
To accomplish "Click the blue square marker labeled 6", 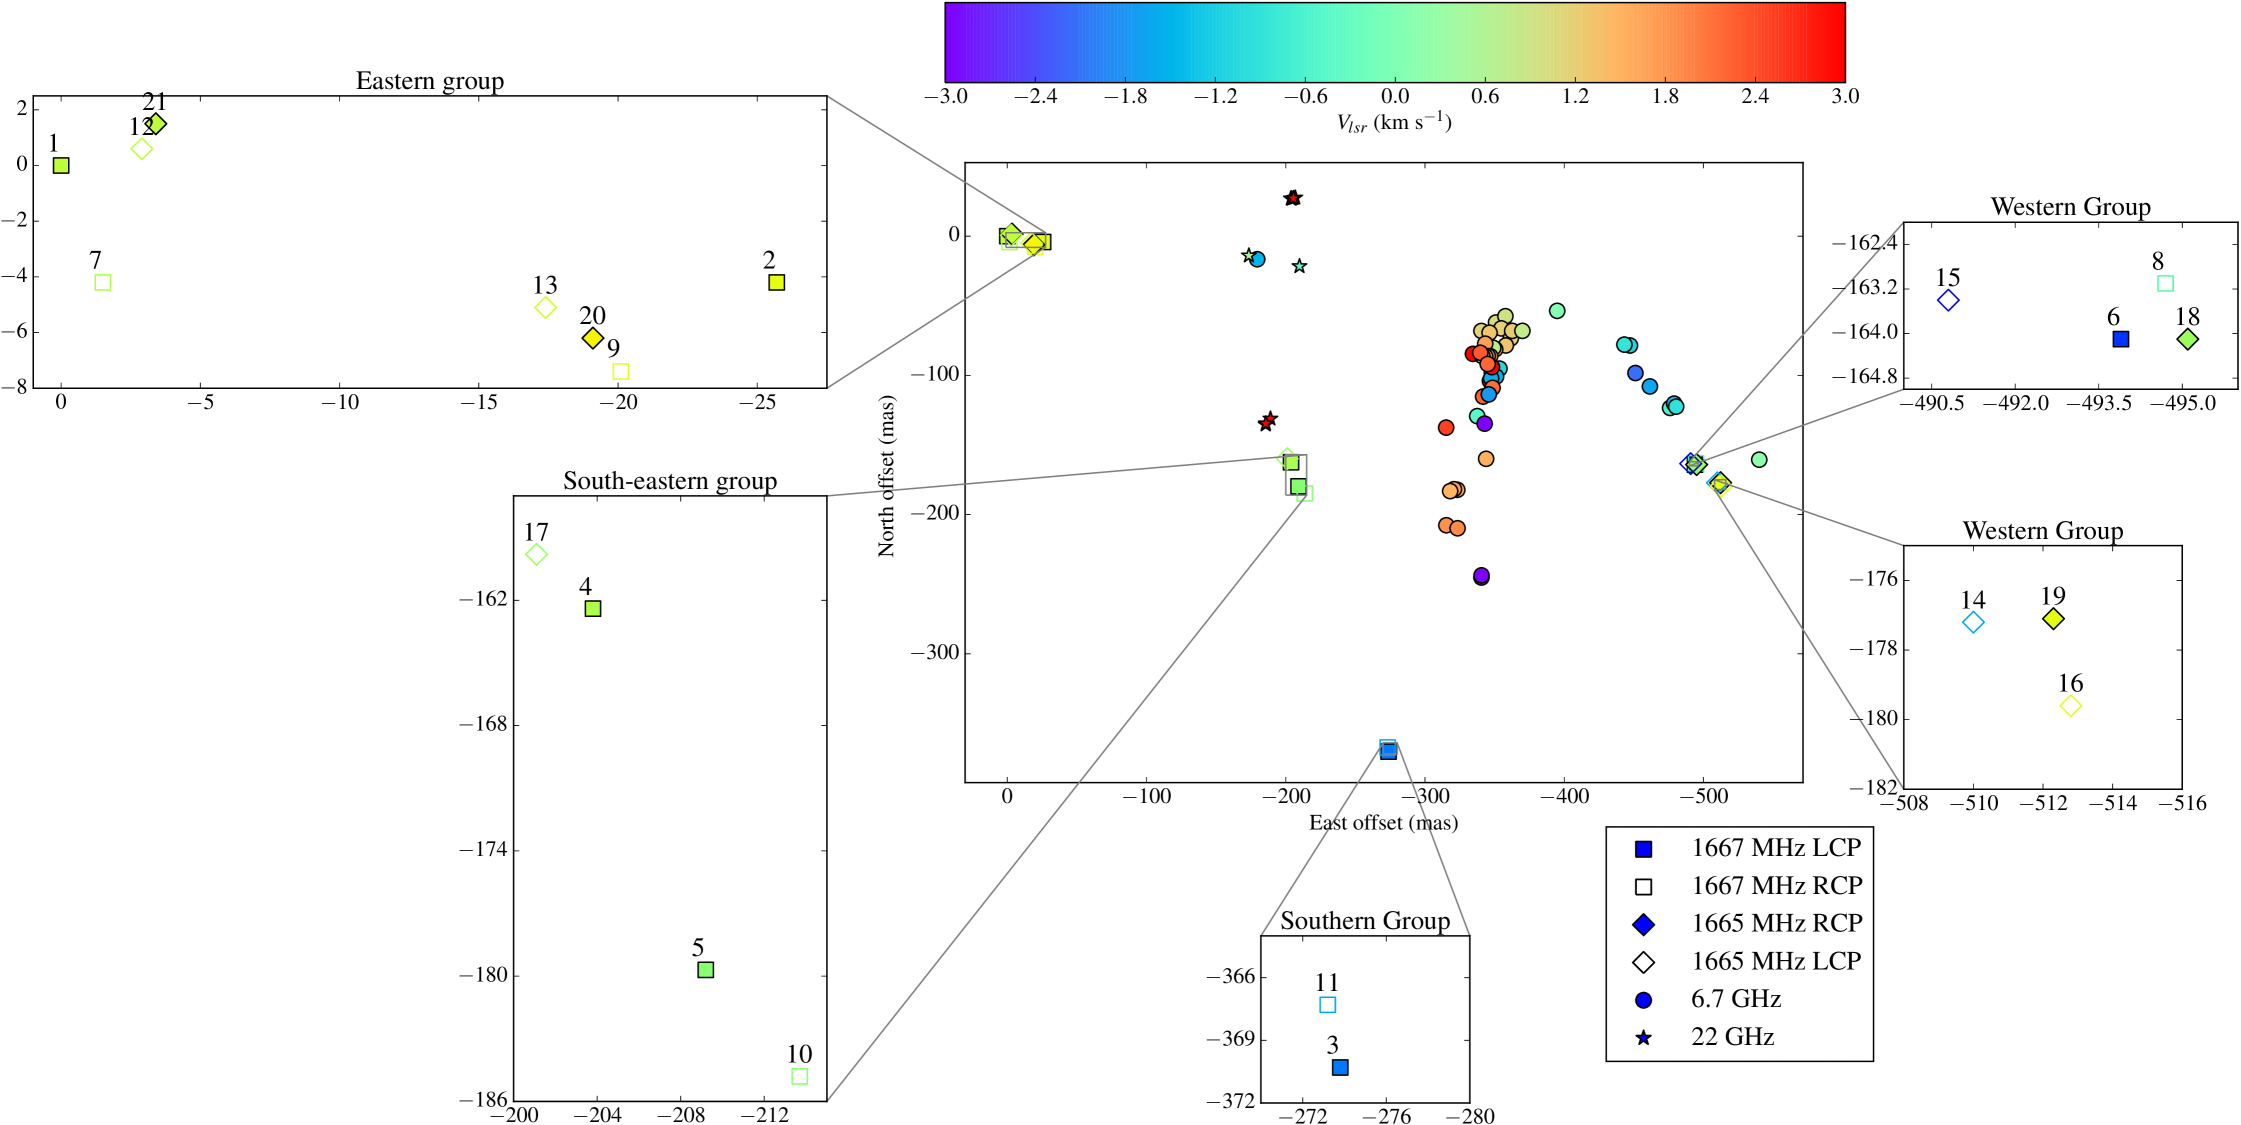I will tap(2120, 340).
